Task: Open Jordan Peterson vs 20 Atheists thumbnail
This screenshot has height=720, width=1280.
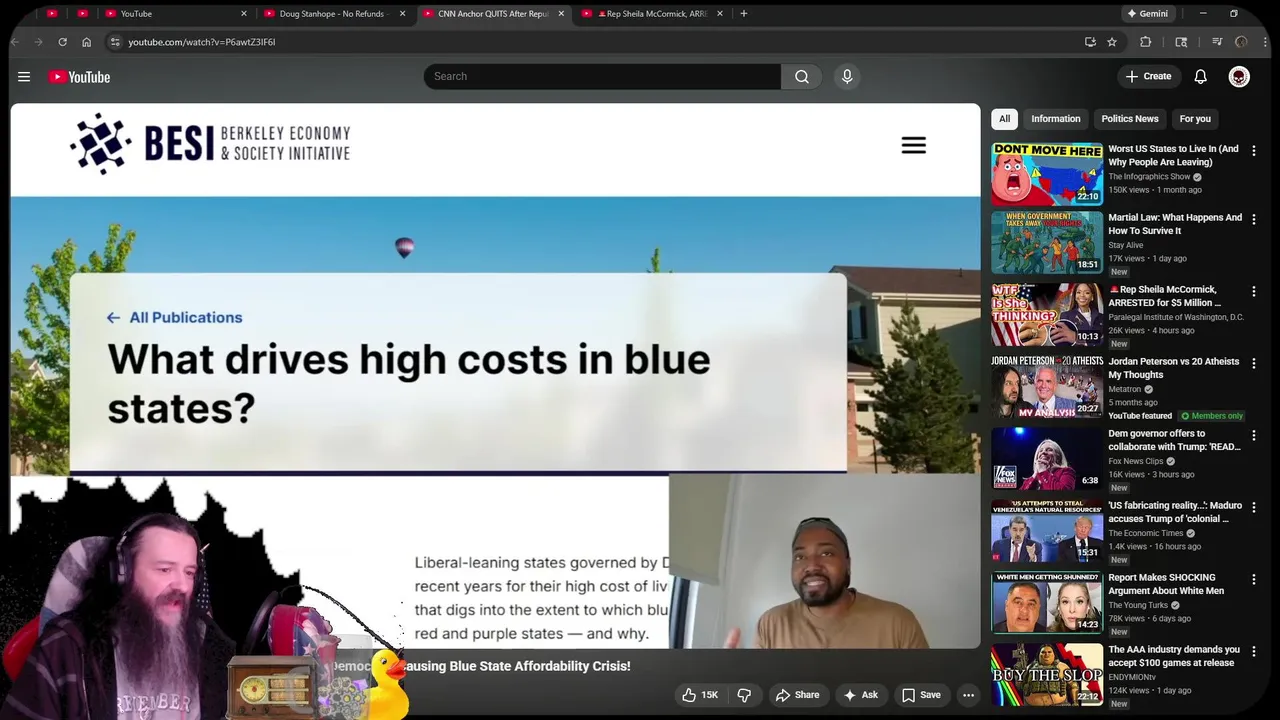Action: (x=1047, y=386)
